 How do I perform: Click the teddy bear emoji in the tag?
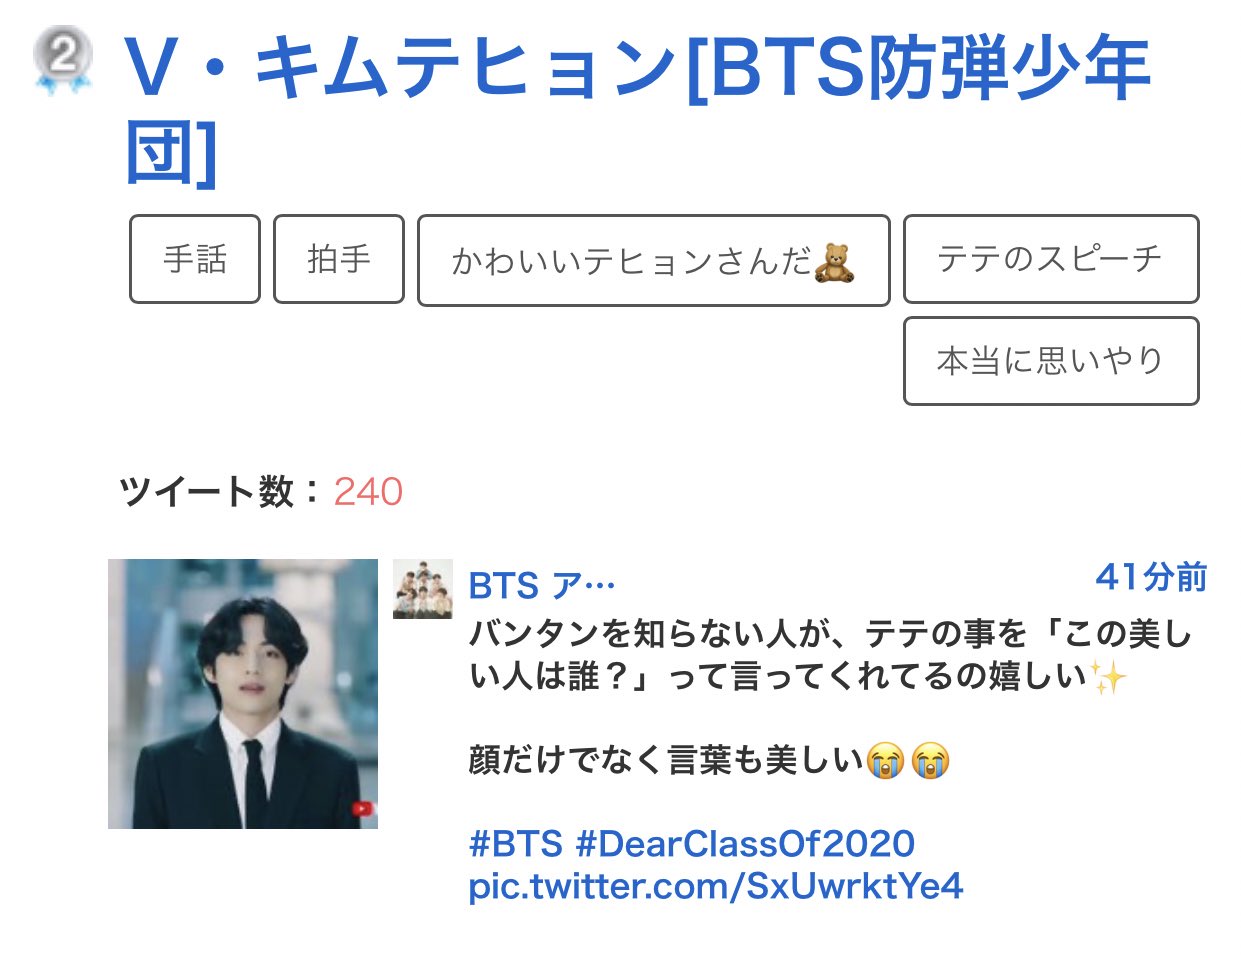[x=834, y=262]
